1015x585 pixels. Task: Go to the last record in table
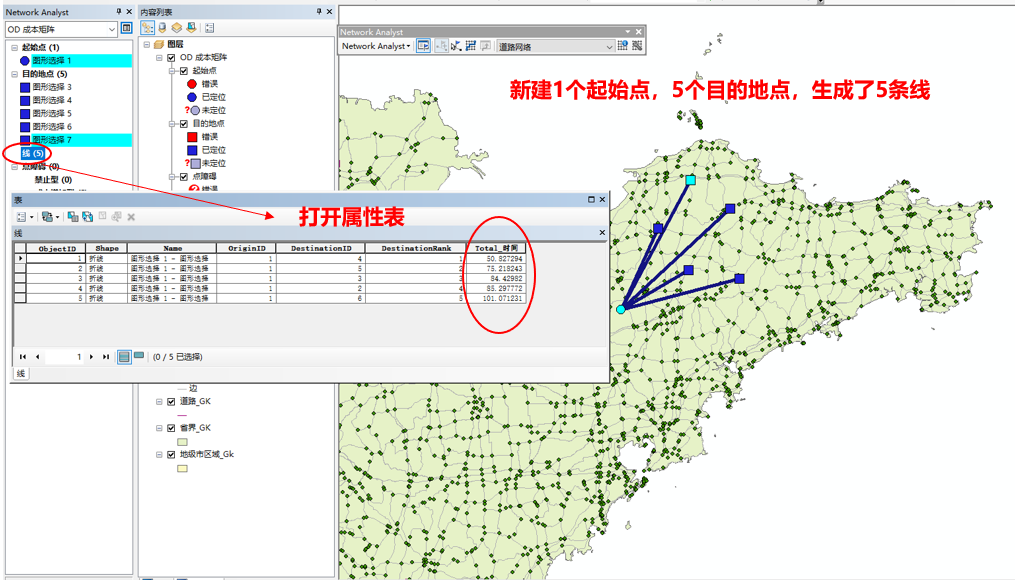[x=106, y=356]
